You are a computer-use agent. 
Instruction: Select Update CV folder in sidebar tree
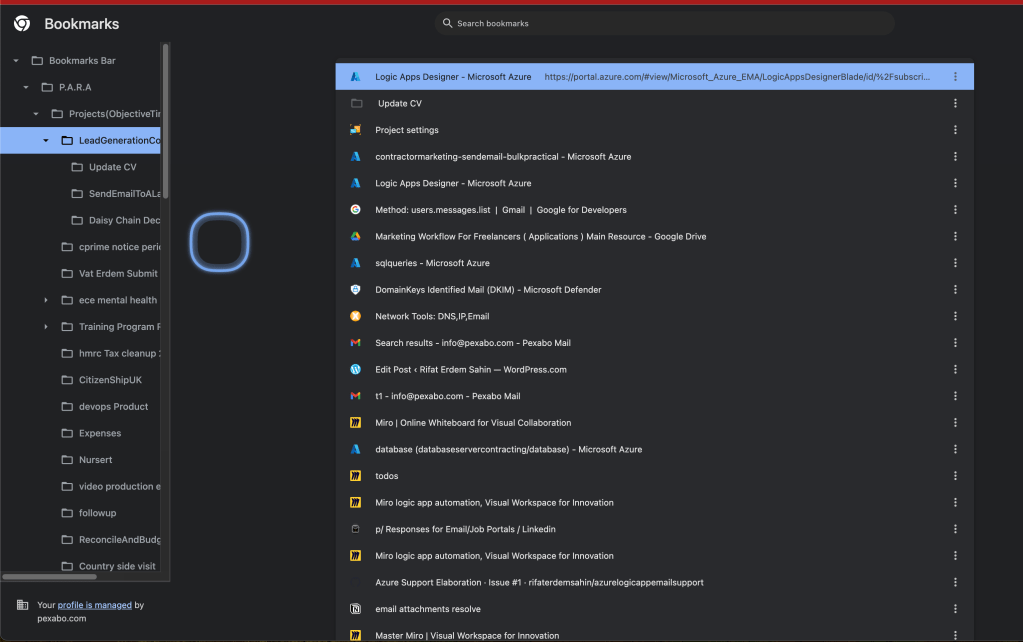[113, 168]
